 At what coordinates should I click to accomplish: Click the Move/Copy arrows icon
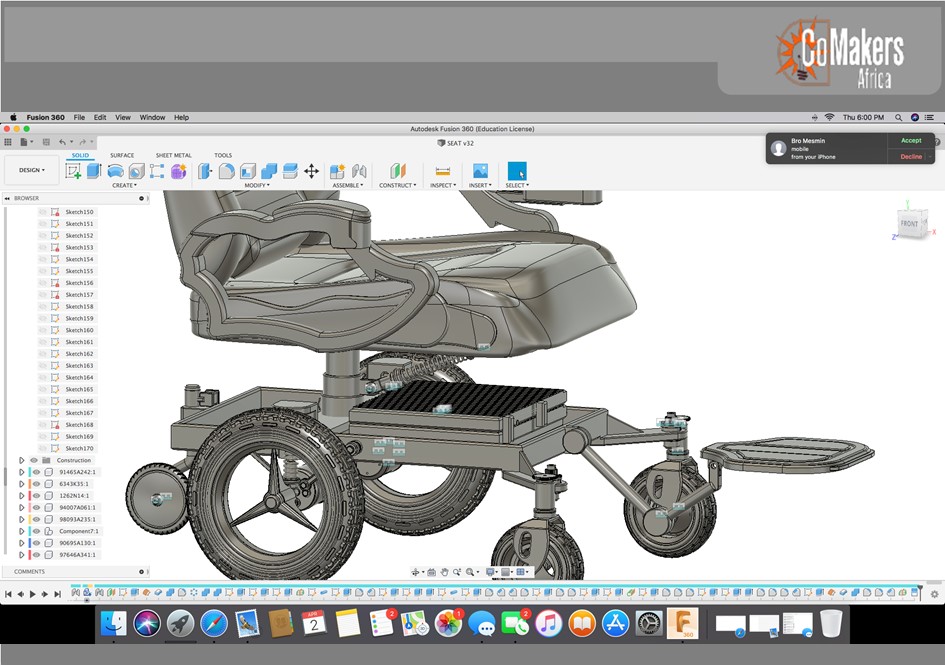(x=311, y=171)
